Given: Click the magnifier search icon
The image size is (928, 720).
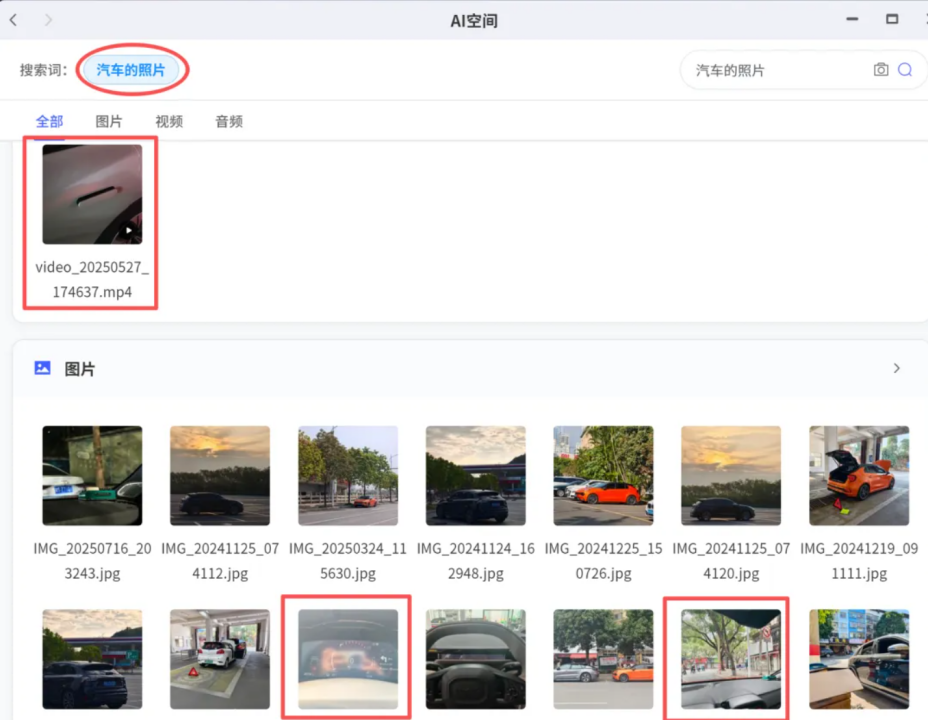Looking at the screenshot, I should pyautogui.click(x=905, y=70).
